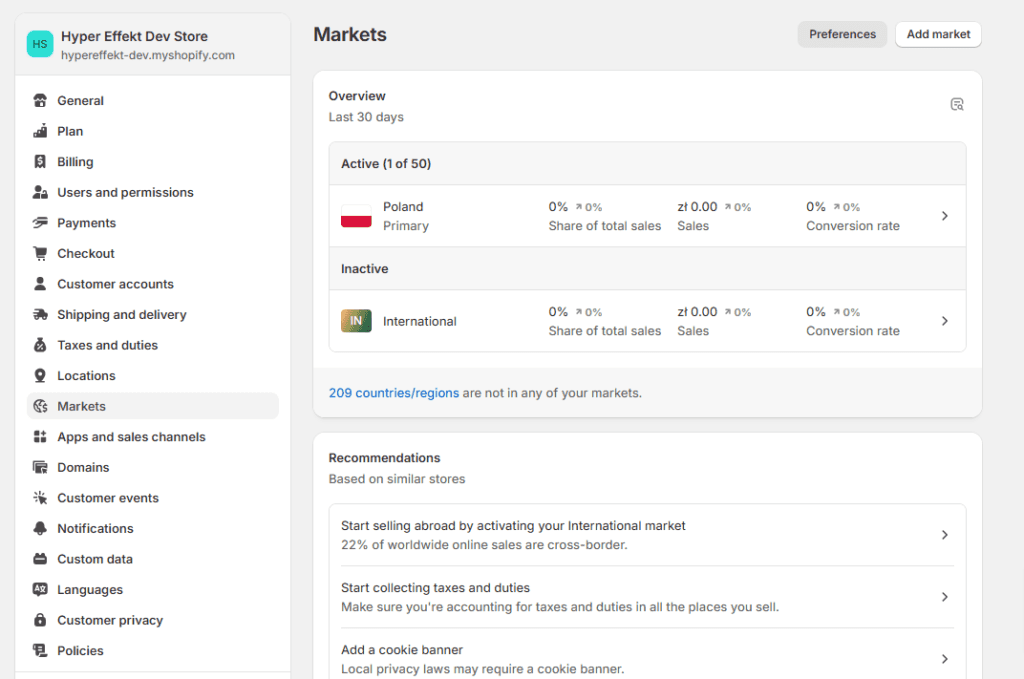Click the Customer accounts person icon
Image resolution: width=1024 pixels, height=679 pixels.
(x=40, y=284)
